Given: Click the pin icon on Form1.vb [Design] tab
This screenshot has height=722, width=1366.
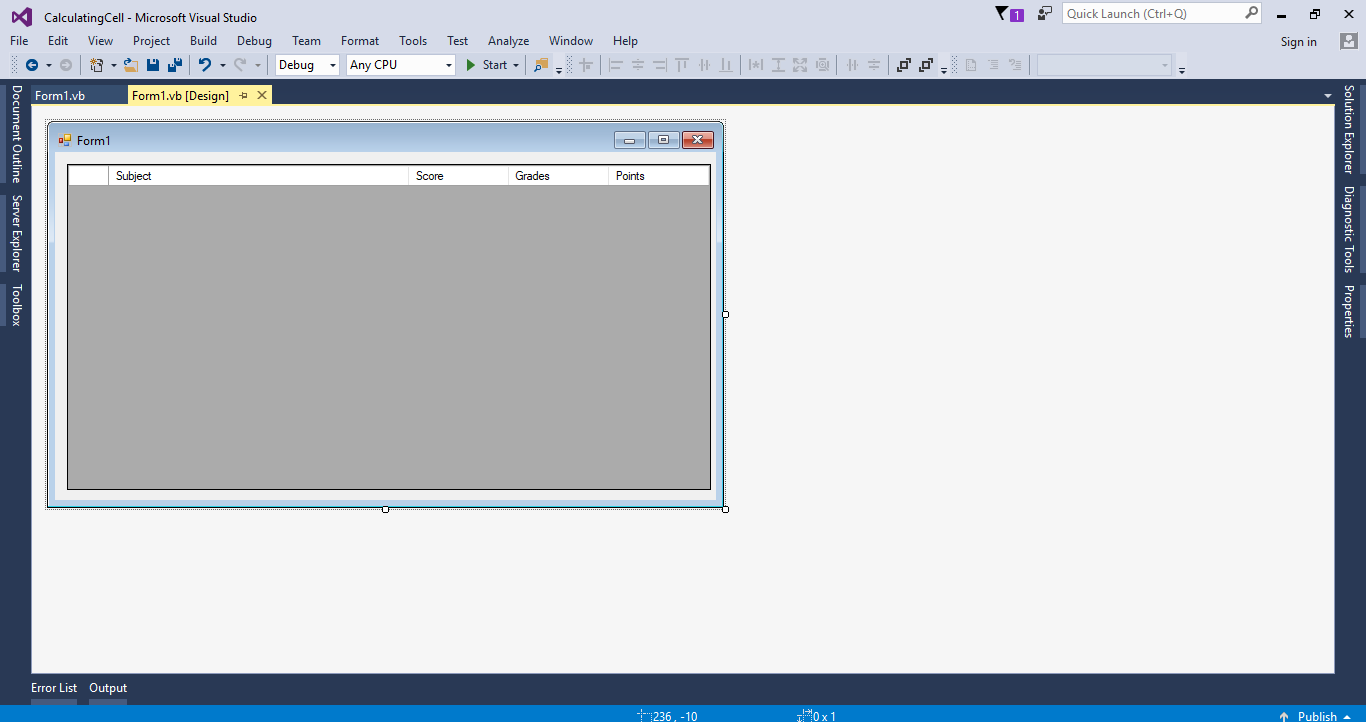Looking at the screenshot, I should [x=243, y=95].
